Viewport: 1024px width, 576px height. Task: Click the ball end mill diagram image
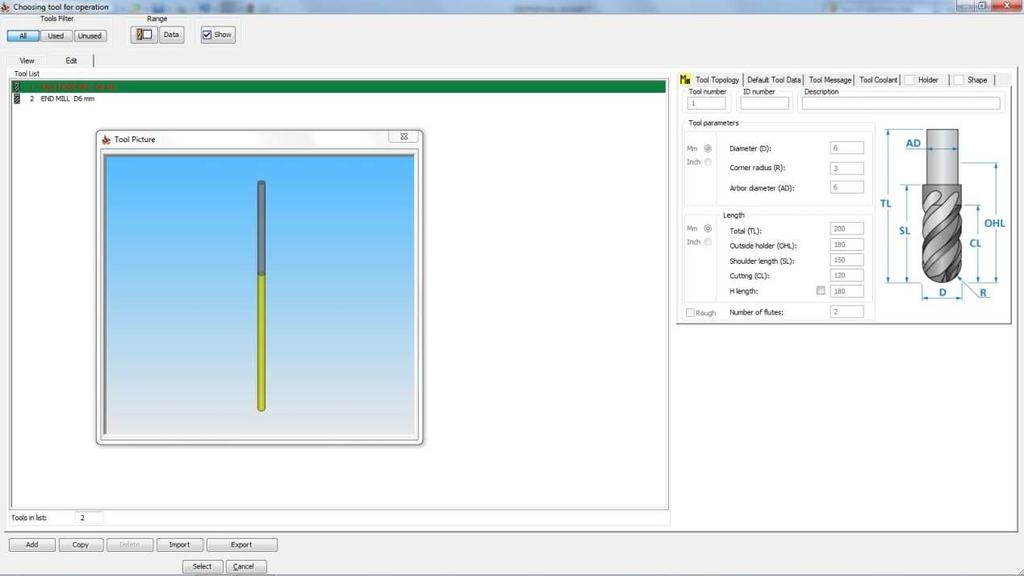[x=941, y=214]
